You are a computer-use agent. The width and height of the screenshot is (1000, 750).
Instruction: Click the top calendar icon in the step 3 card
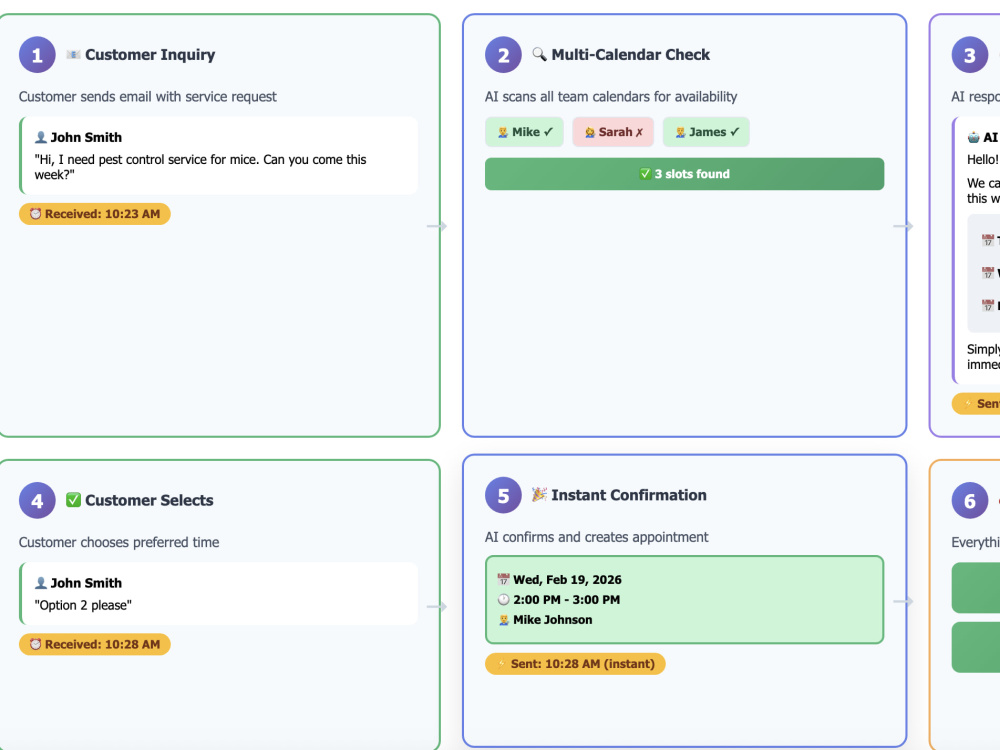988,240
